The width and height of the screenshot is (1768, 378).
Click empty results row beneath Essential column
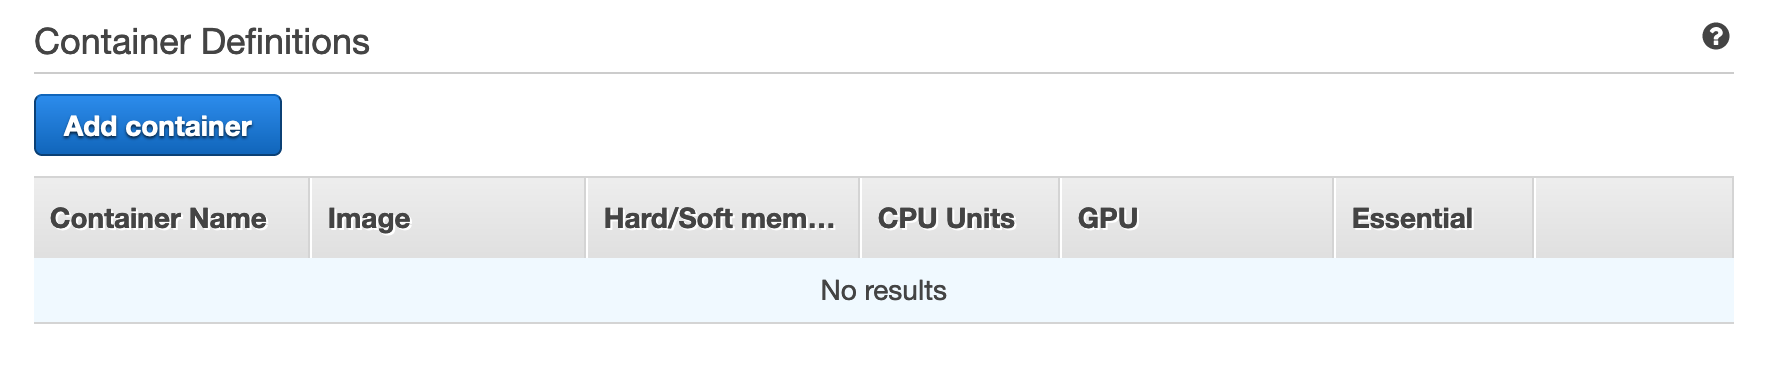click(x=1434, y=291)
